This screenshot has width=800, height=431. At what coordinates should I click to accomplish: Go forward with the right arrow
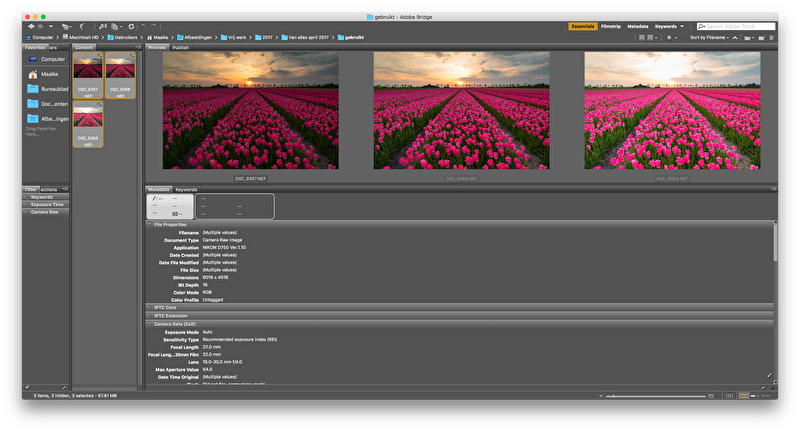click(40, 26)
